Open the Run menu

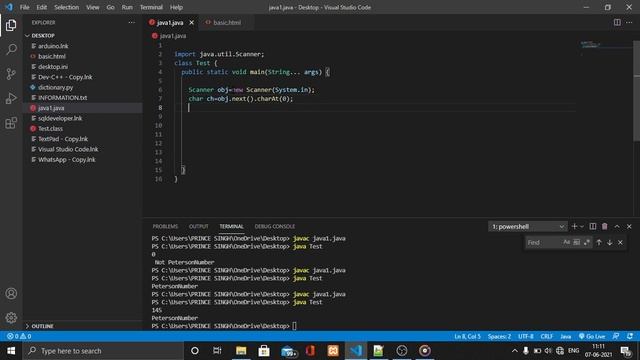click(127, 7)
